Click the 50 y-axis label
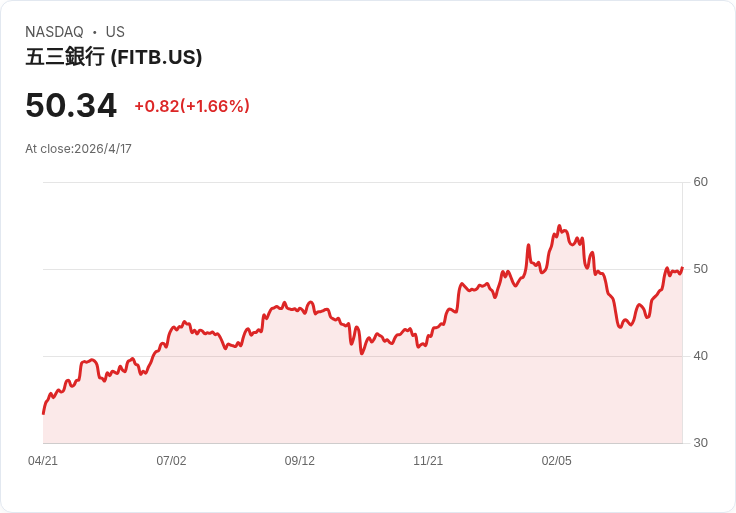Viewport: 736px width, 513px height. [x=701, y=269]
